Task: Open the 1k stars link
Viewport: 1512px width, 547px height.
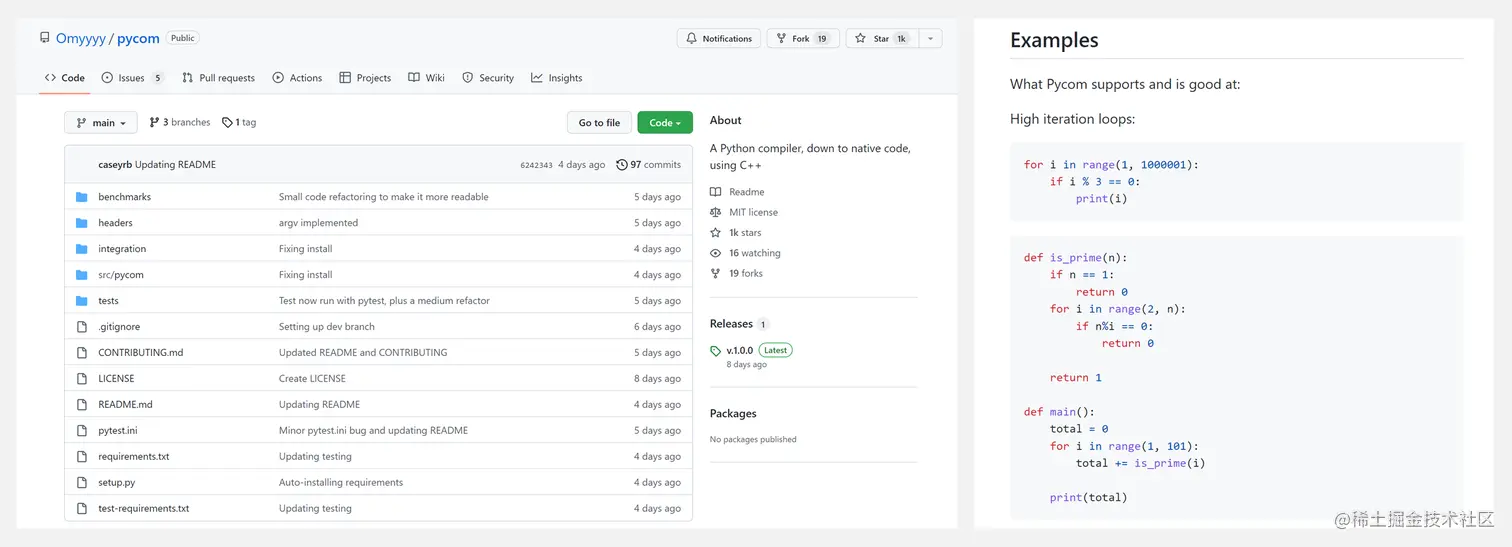Action: pos(745,233)
